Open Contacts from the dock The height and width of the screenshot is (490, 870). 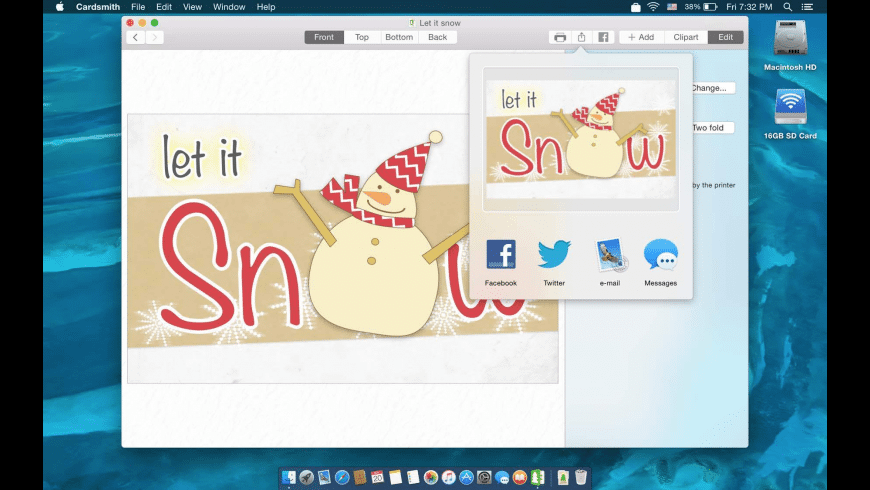click(x=360, y=477)
